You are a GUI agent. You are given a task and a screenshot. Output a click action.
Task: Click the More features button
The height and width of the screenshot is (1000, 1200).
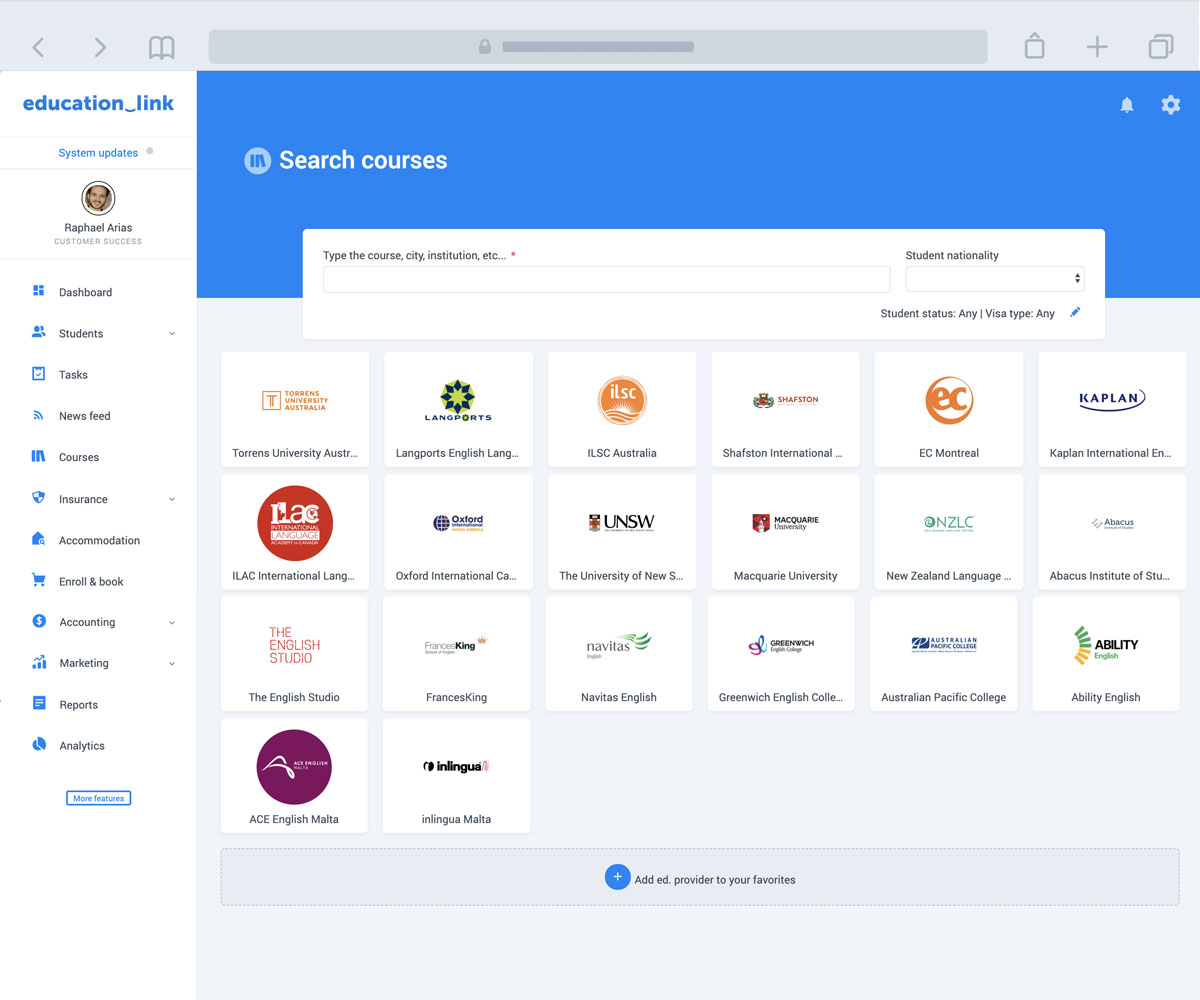pos(98,798)
